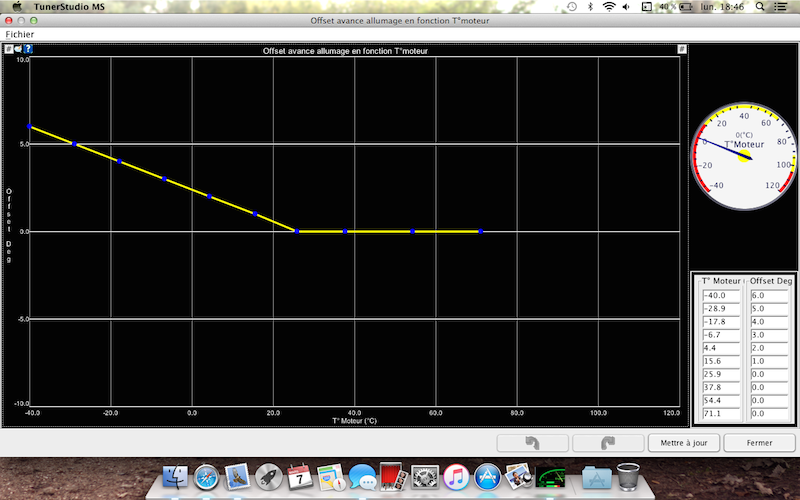This screenshot has height=500, width=800.
Task: Select the T° Moteur cell 15.6
Action: coord(721,361)
